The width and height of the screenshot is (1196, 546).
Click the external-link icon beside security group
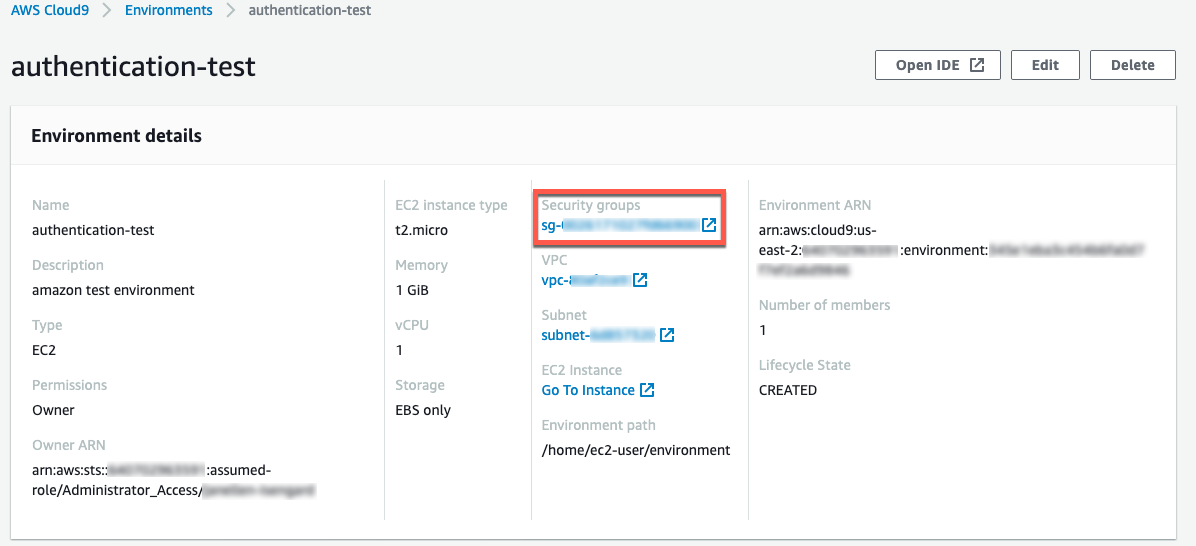[x=709, y=225]
